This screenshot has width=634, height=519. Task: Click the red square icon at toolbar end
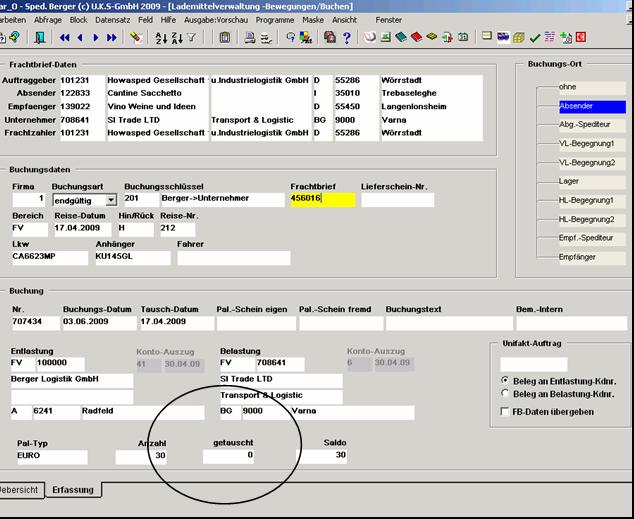[x=581, y=37]
